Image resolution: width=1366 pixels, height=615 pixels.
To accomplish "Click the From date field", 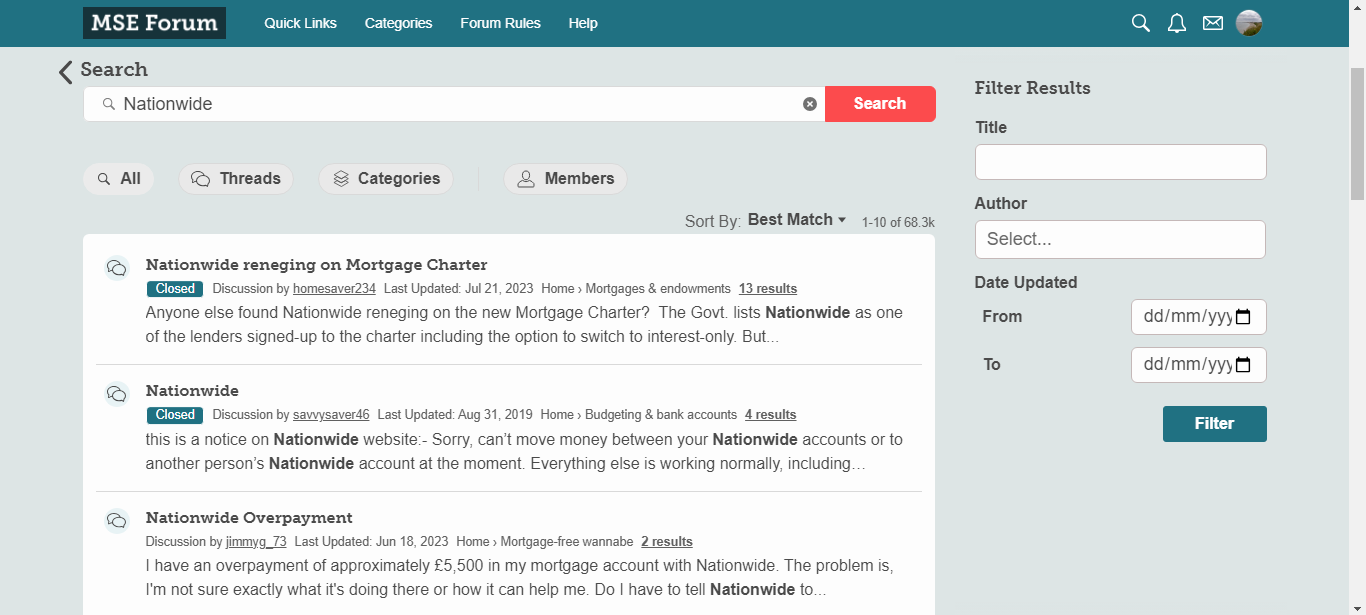I will (1199, 317).
